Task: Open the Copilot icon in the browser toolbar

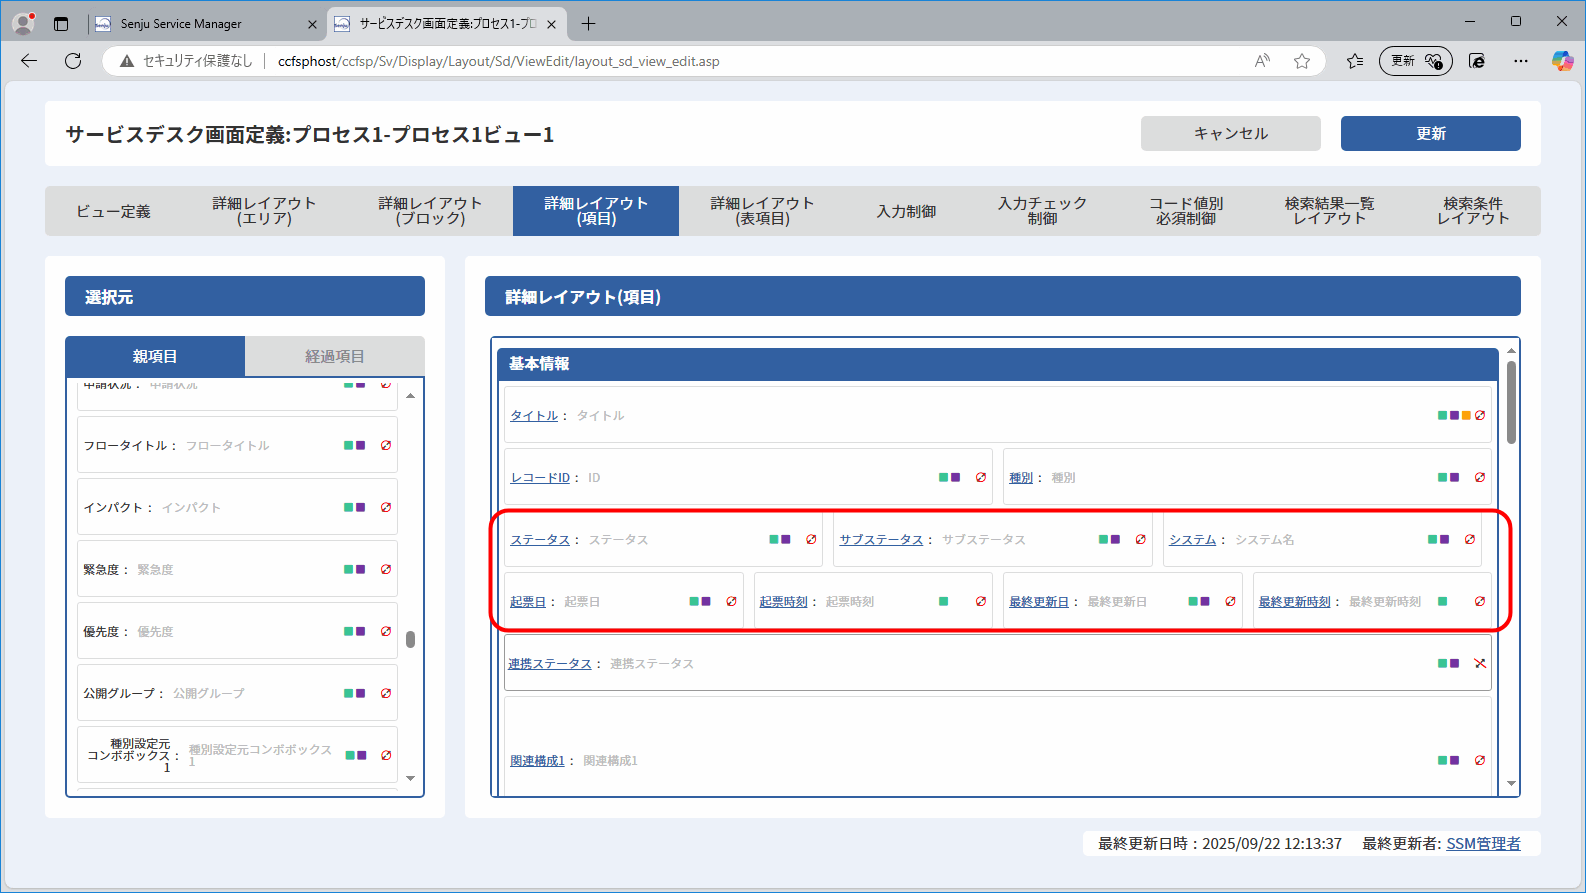Action: (x=1562, y=61)
